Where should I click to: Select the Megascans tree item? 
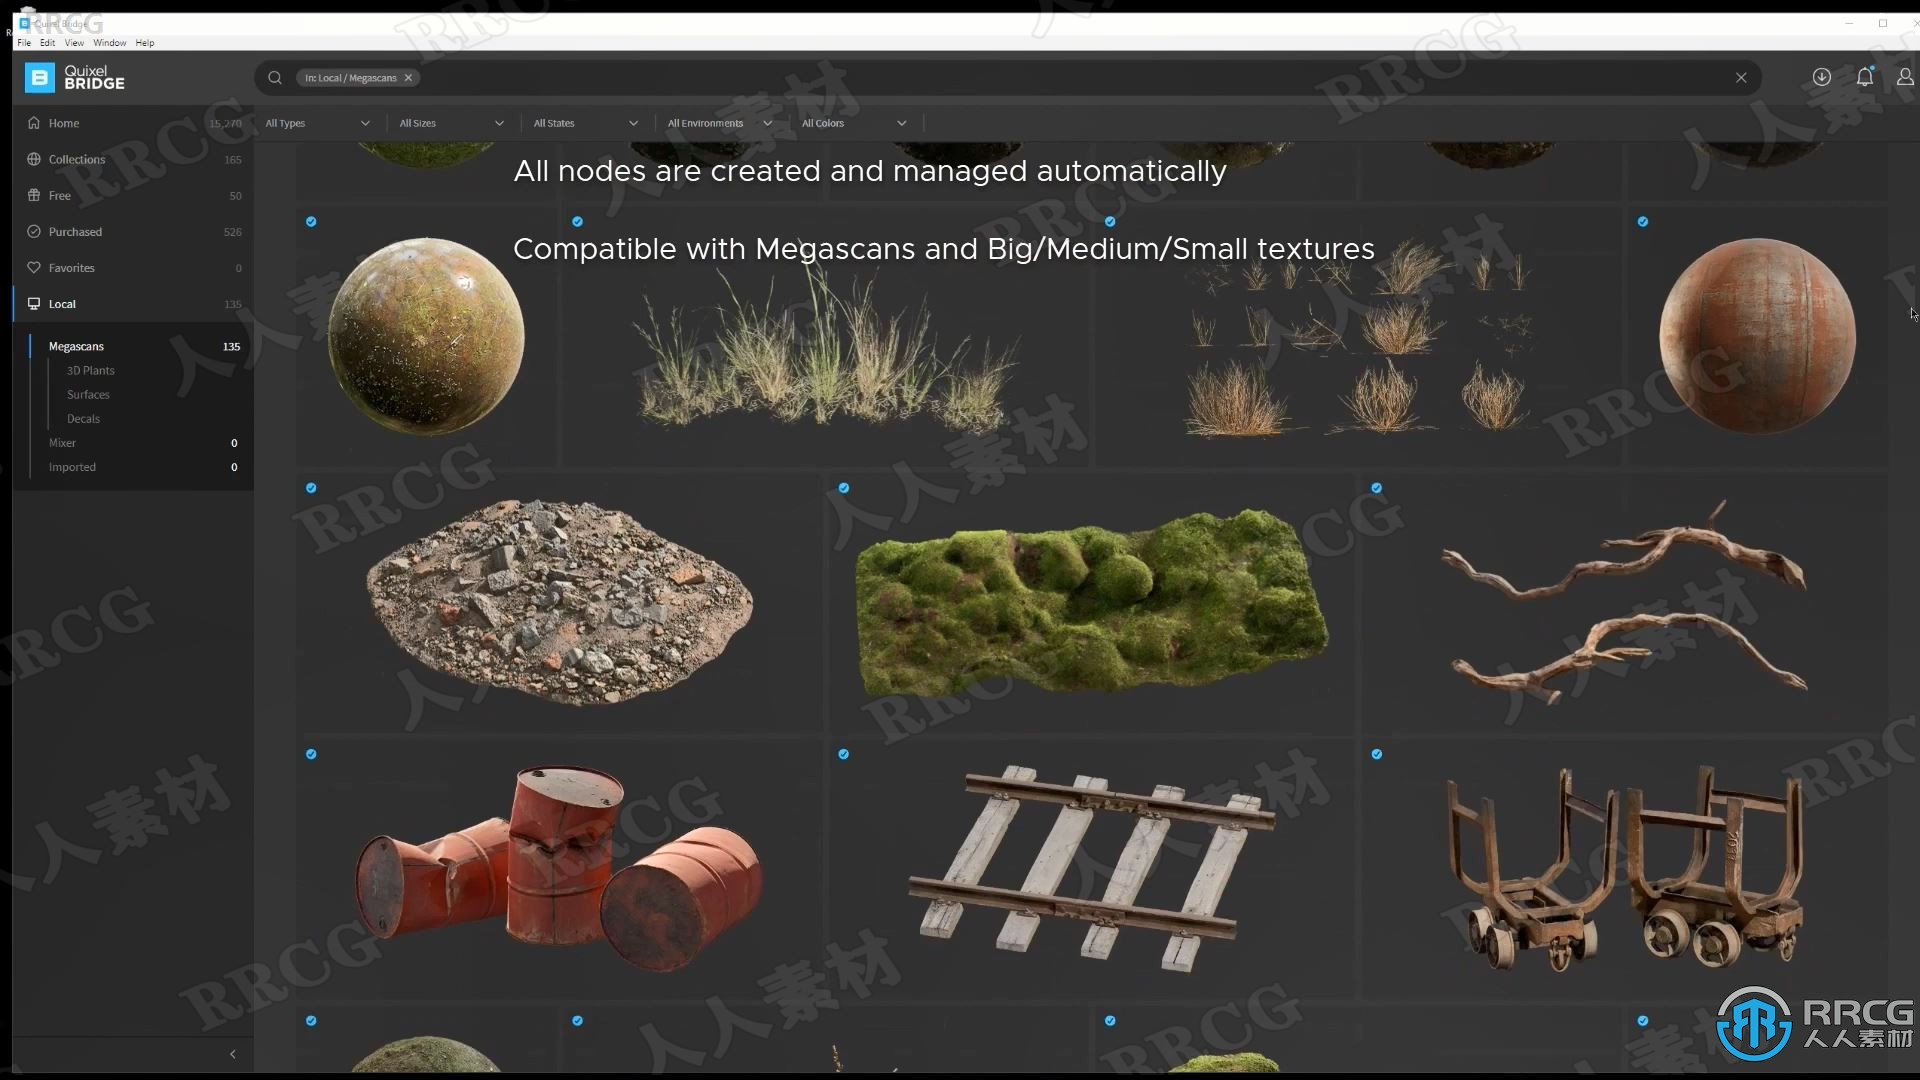click(76, 345)
